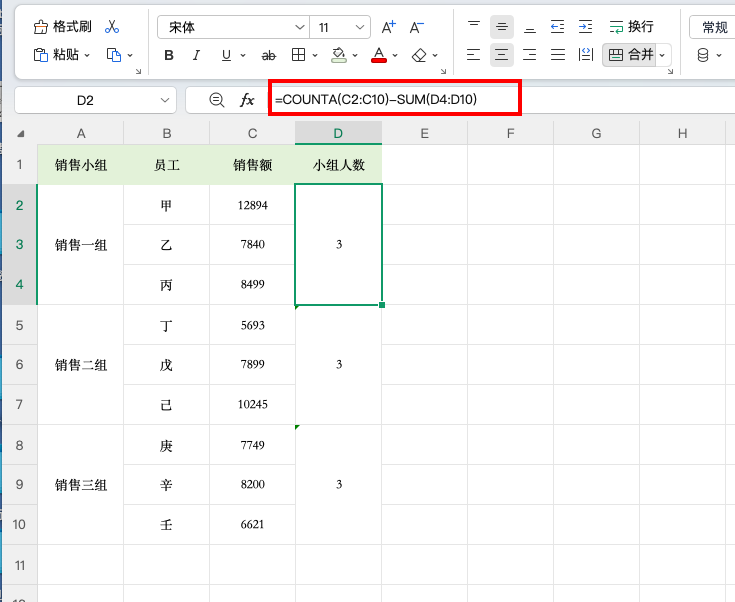Click cell with value 6621

point(253,524)
